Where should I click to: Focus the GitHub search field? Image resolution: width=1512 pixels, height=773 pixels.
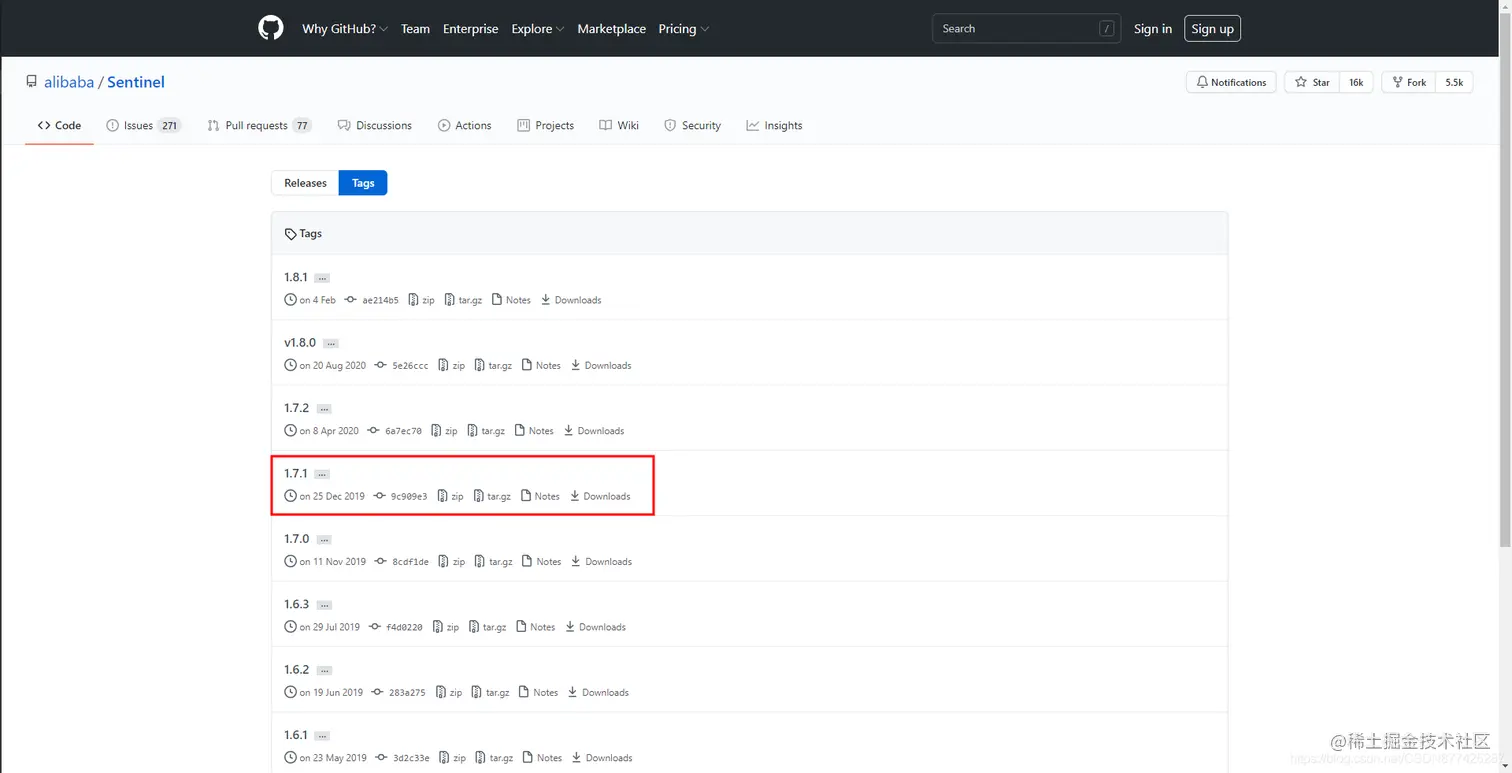[1026, 29]
